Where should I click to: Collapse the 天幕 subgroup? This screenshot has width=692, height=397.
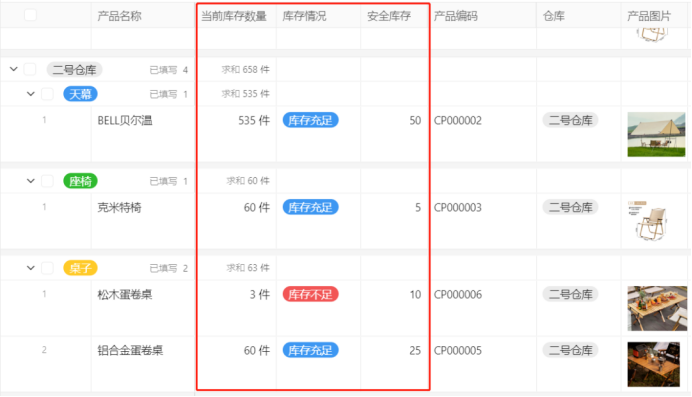(x=30, y=94)
